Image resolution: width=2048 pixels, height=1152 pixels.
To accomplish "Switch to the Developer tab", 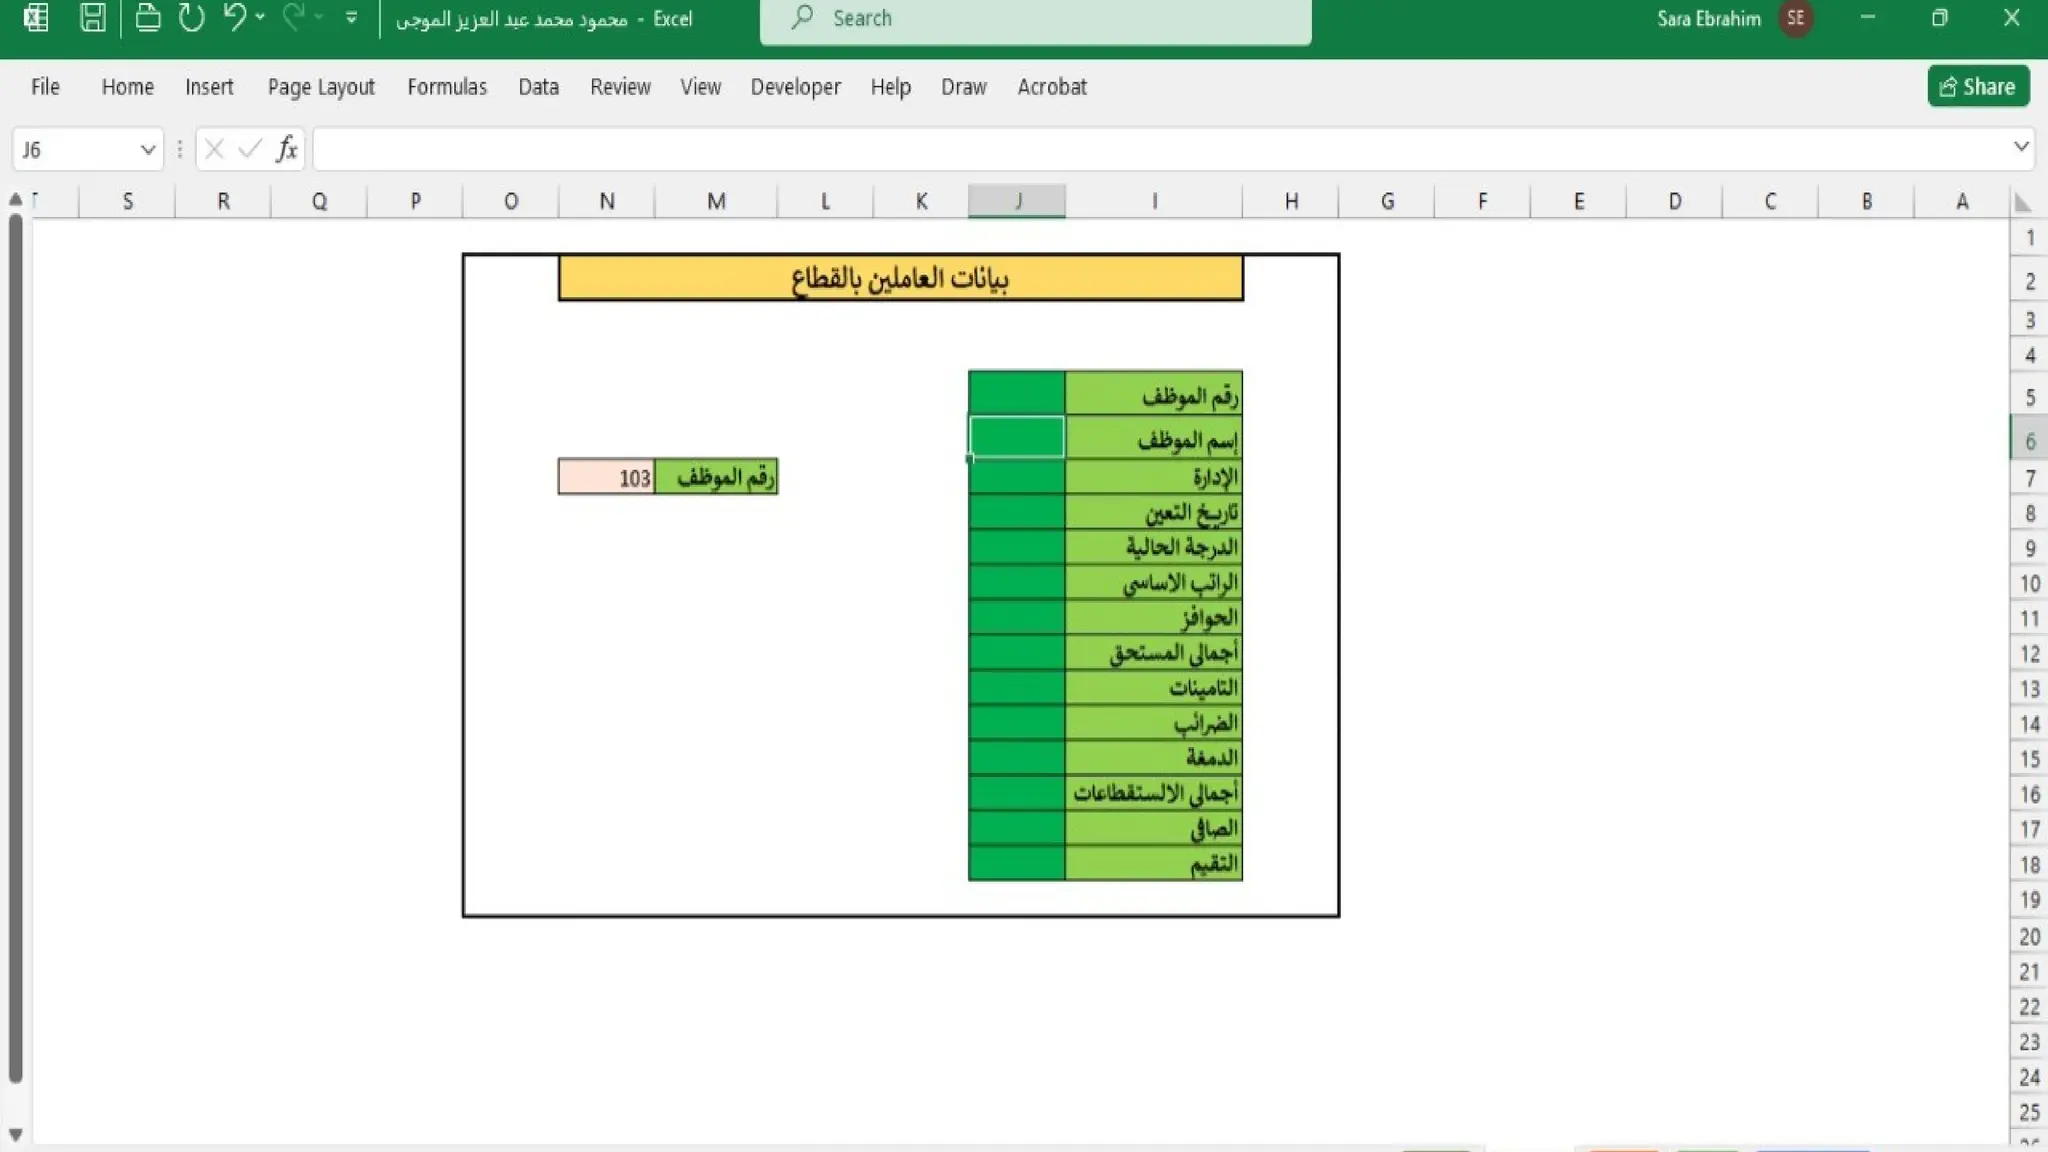I will tap(795, 87).
